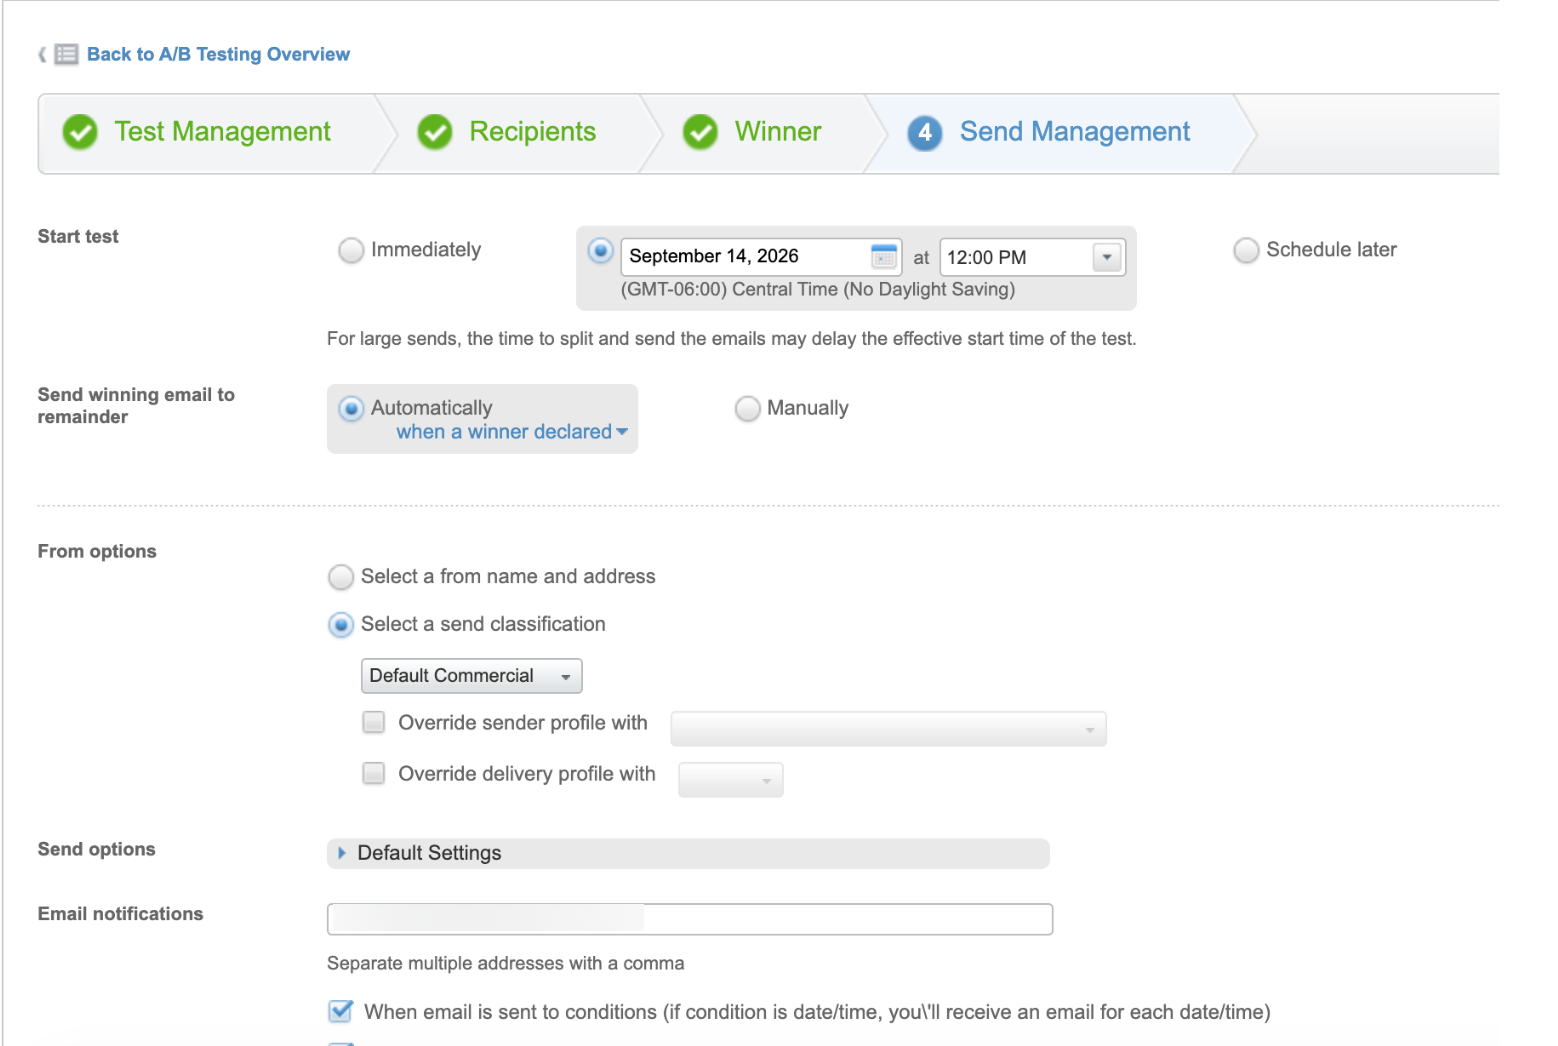Click the 'Send winning email to remainder' label
Image resolution: width=1558 pixels, height=1046 pixels.
pos(136,406)
